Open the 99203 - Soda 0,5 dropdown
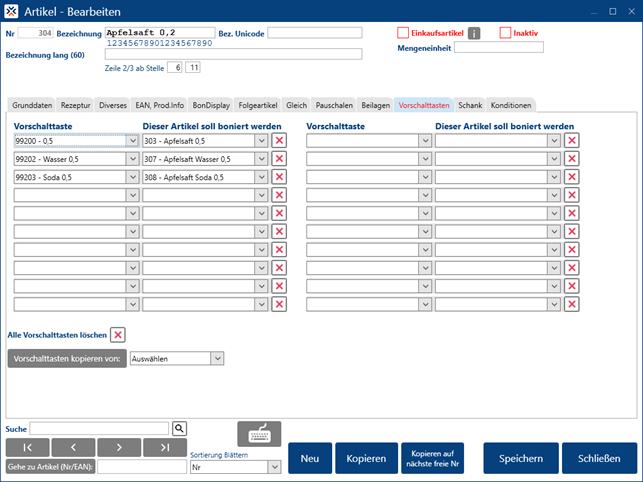 coord(132,177)
